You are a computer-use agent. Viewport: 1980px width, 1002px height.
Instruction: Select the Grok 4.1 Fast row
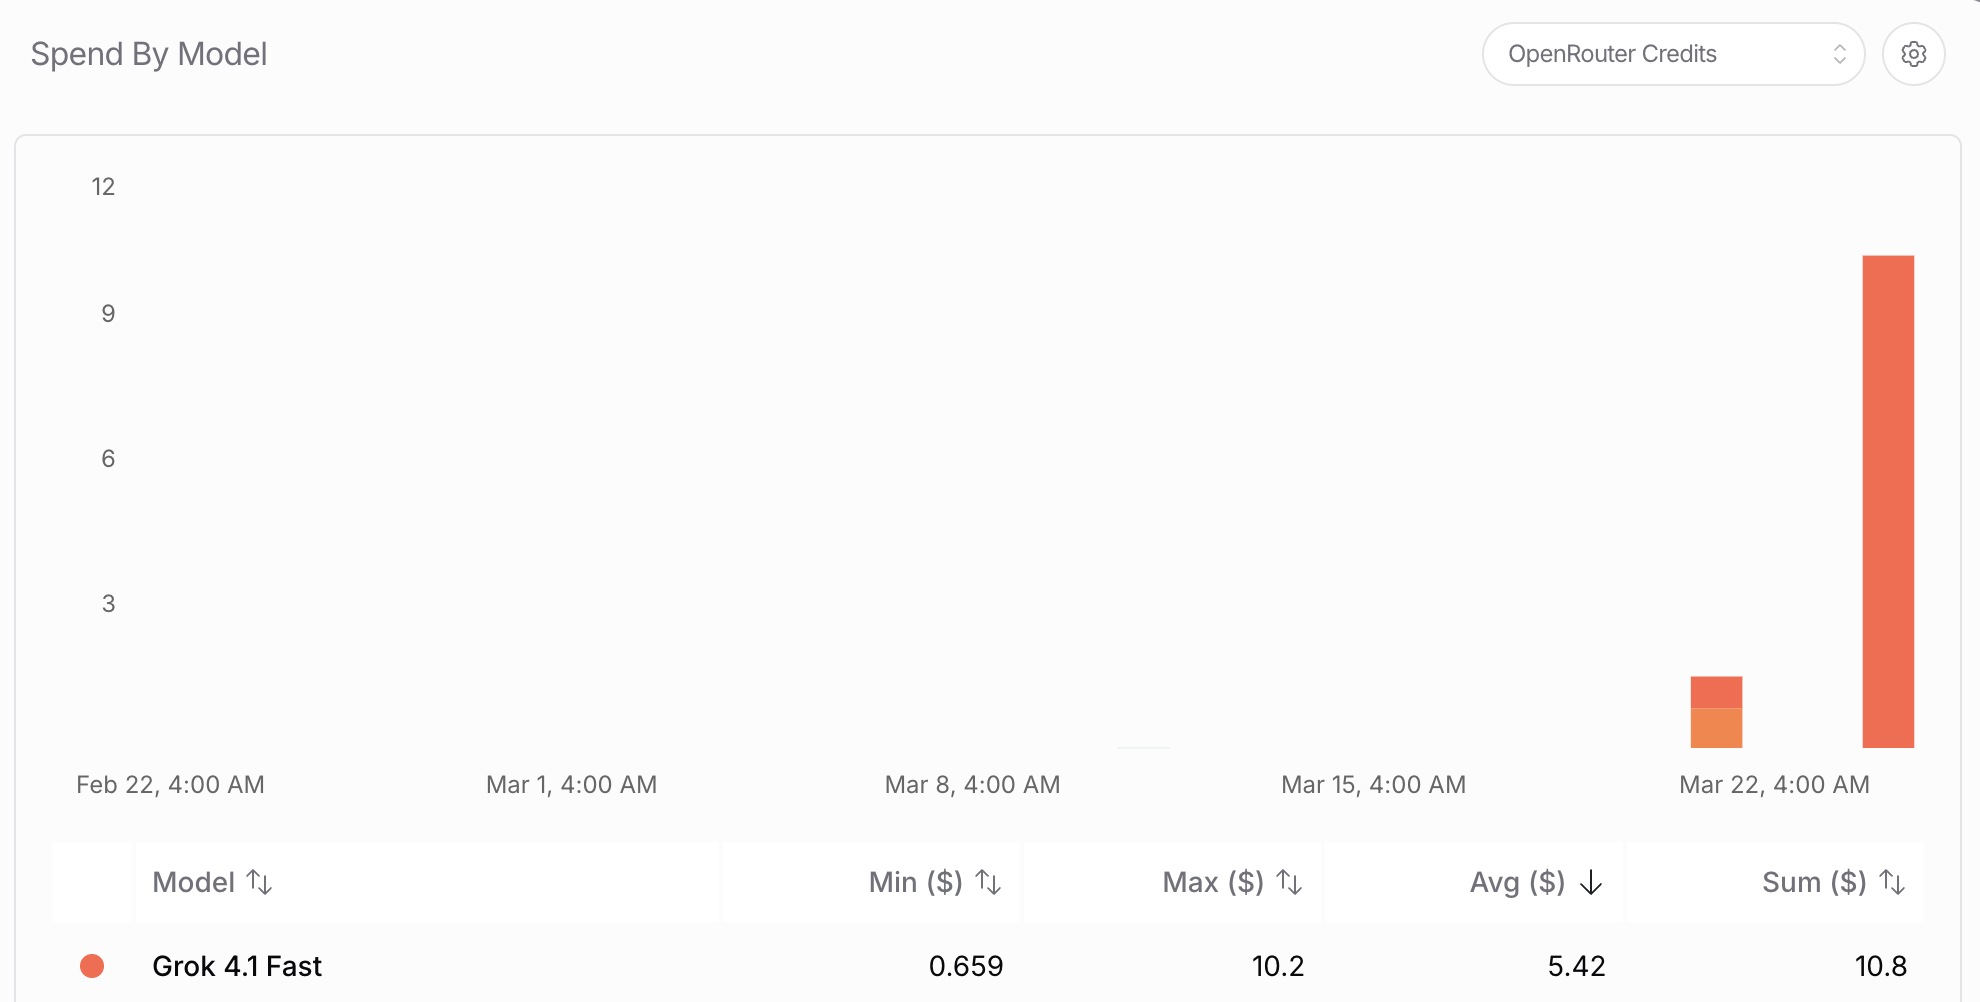tap(988, 966)
